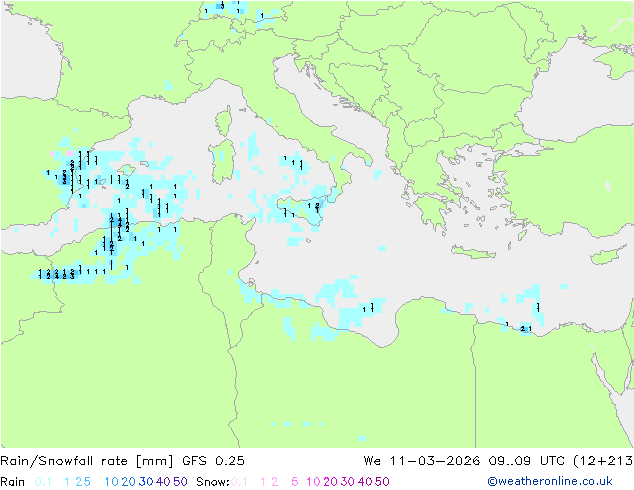Select the Rain 30 legend value
Image resolution: width=634 pixels, height=490 pixels.
click(146, 482)
